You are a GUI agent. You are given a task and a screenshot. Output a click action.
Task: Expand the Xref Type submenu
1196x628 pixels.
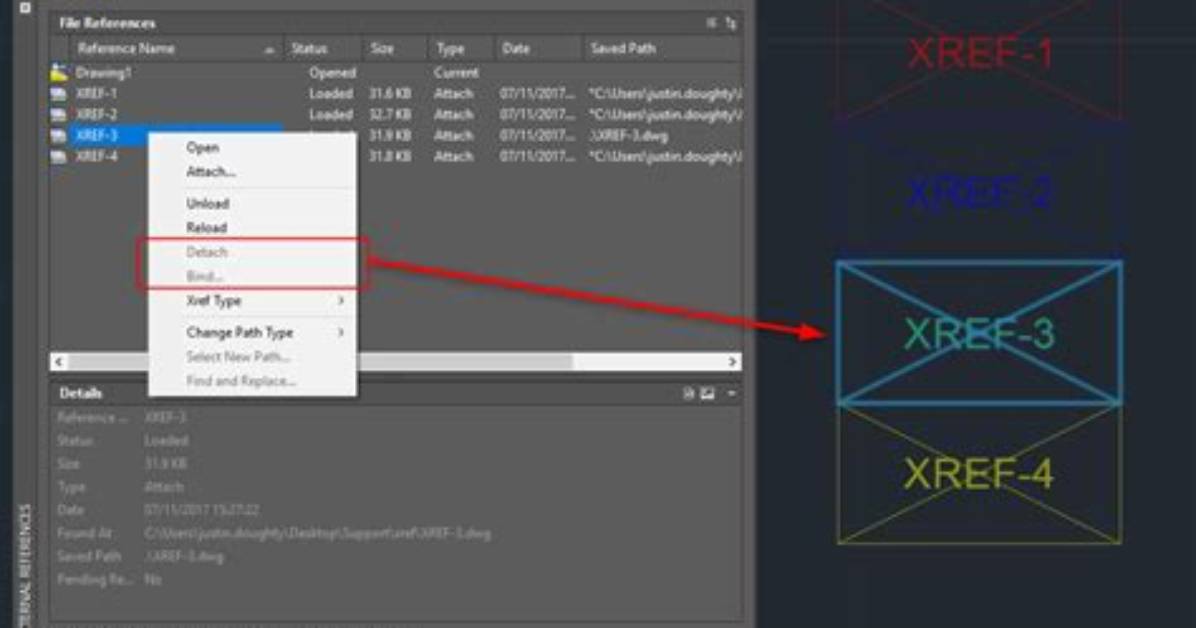point(341,301)
